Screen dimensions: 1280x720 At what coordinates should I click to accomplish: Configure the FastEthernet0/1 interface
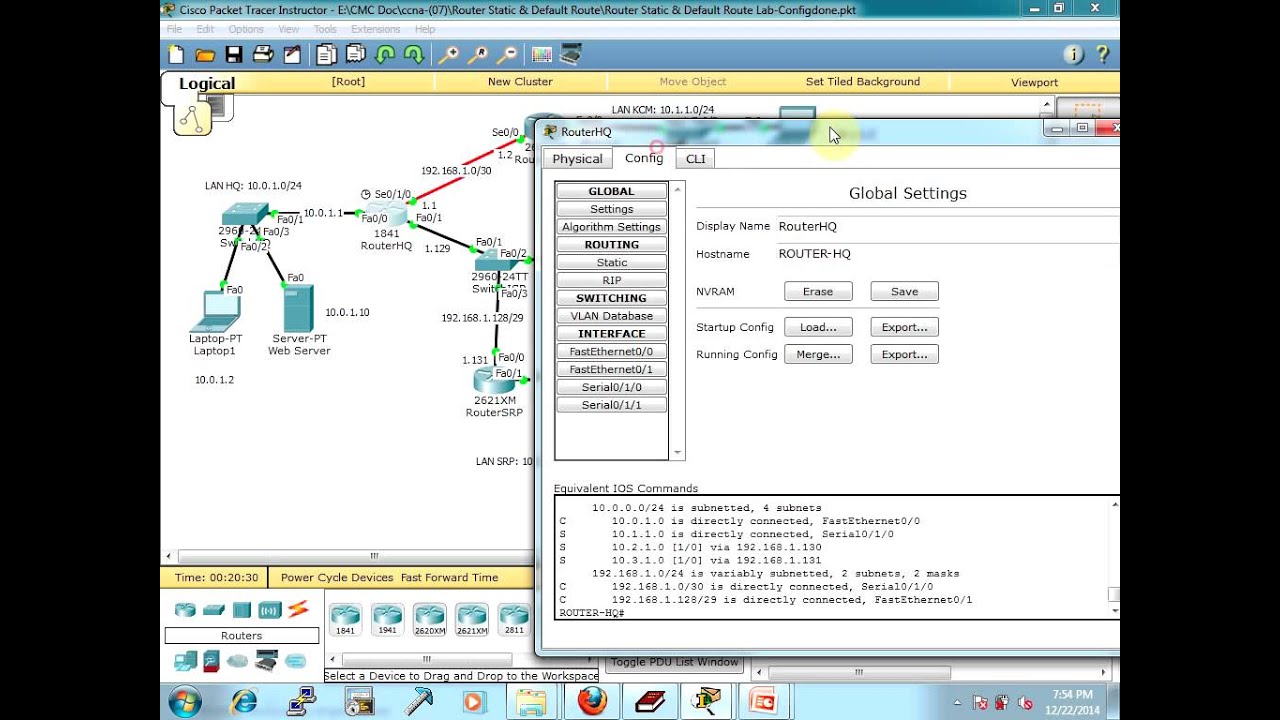pyautogui.click(x=612, y=370)
